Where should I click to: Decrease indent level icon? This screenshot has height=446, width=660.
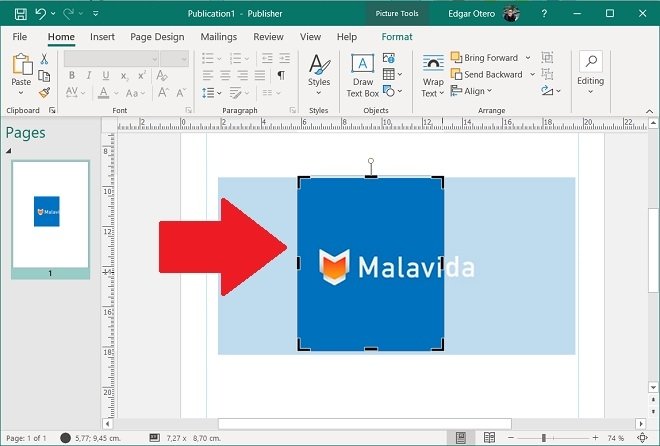point(267,58)
